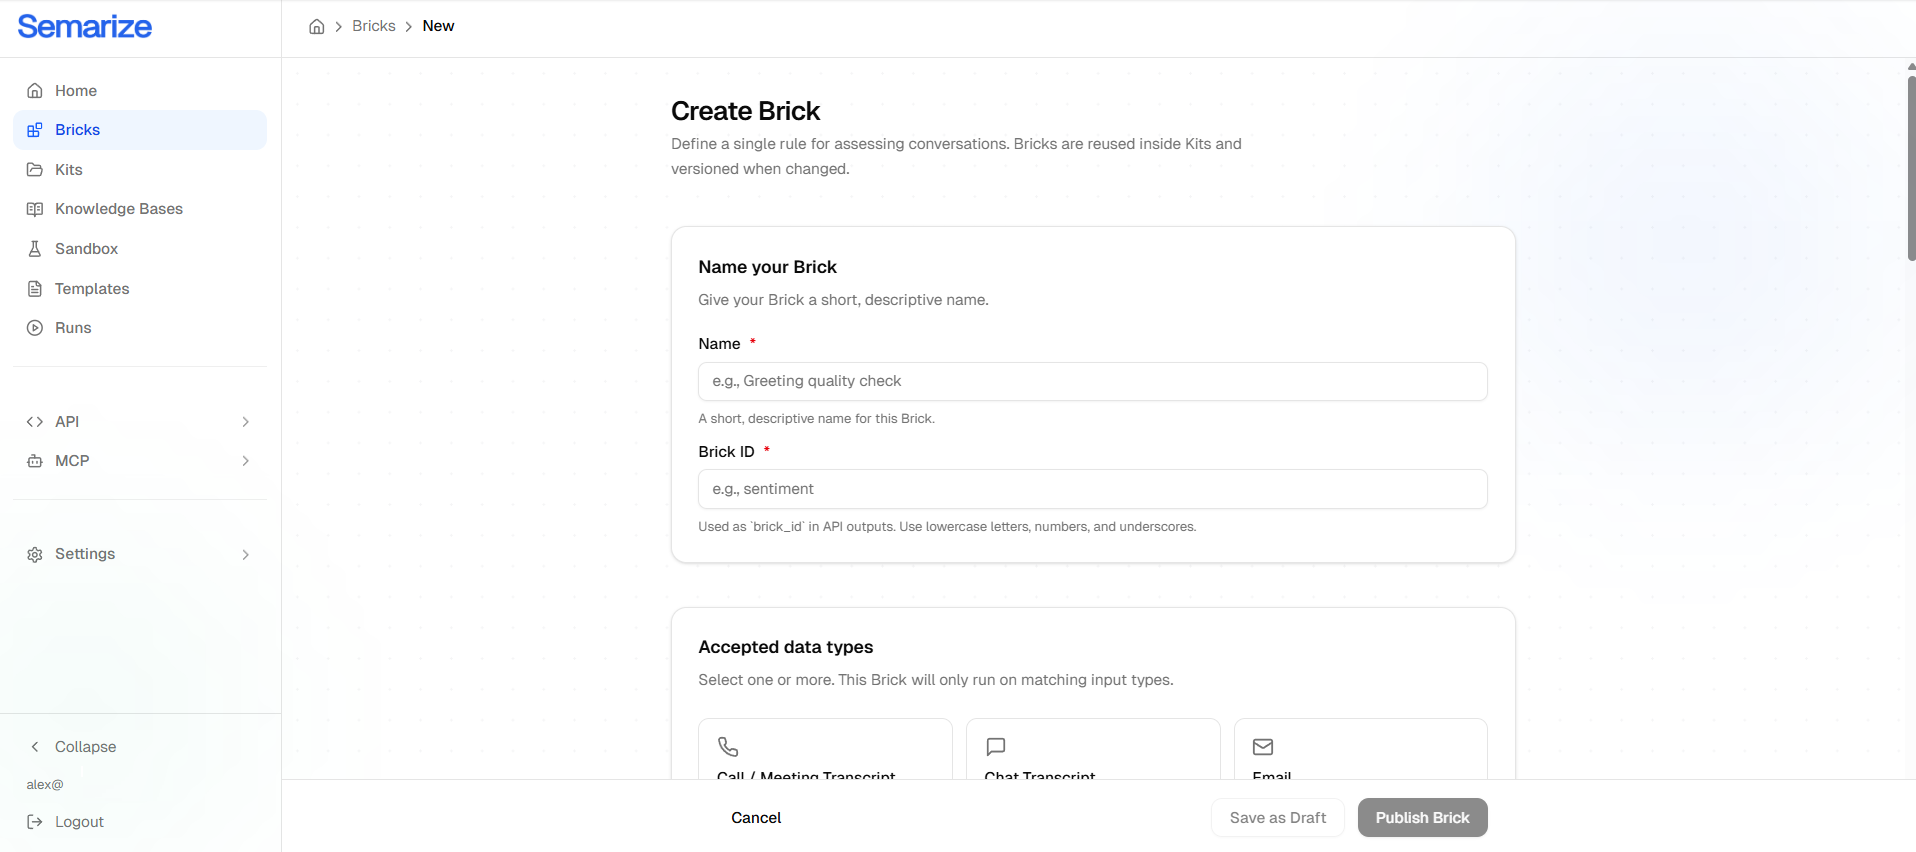Open the Knowledge Bases page
This screenshot has width=1916, height=852.
pyautogui.click(x=118, y=209)
